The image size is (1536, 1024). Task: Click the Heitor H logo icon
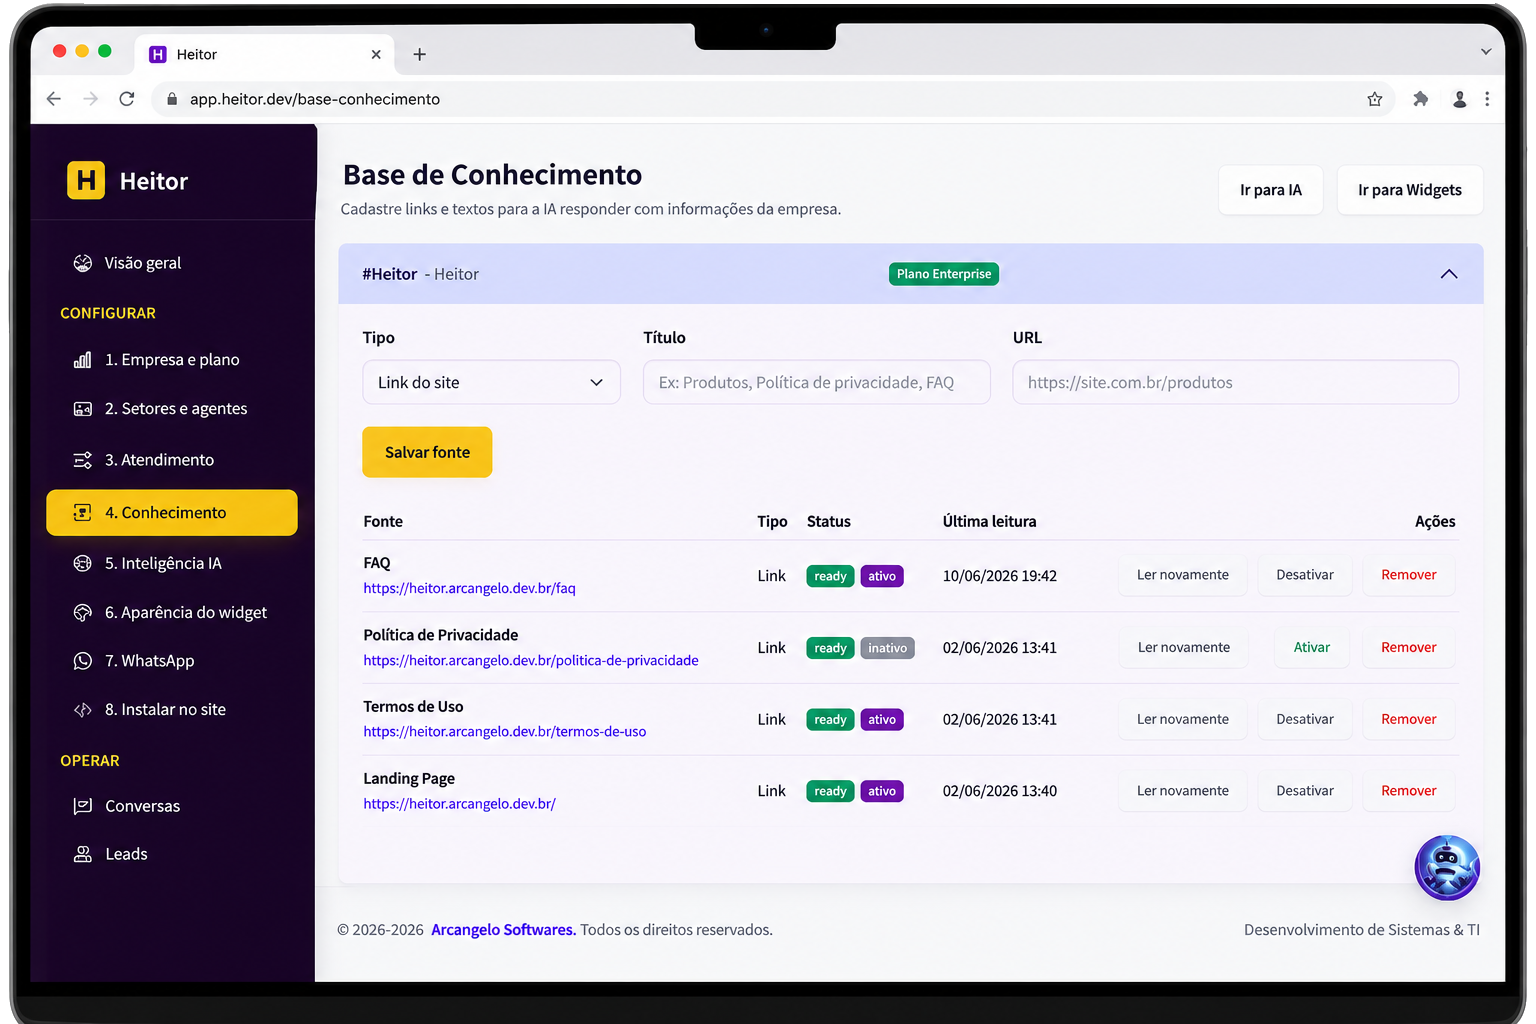(86, 180)
